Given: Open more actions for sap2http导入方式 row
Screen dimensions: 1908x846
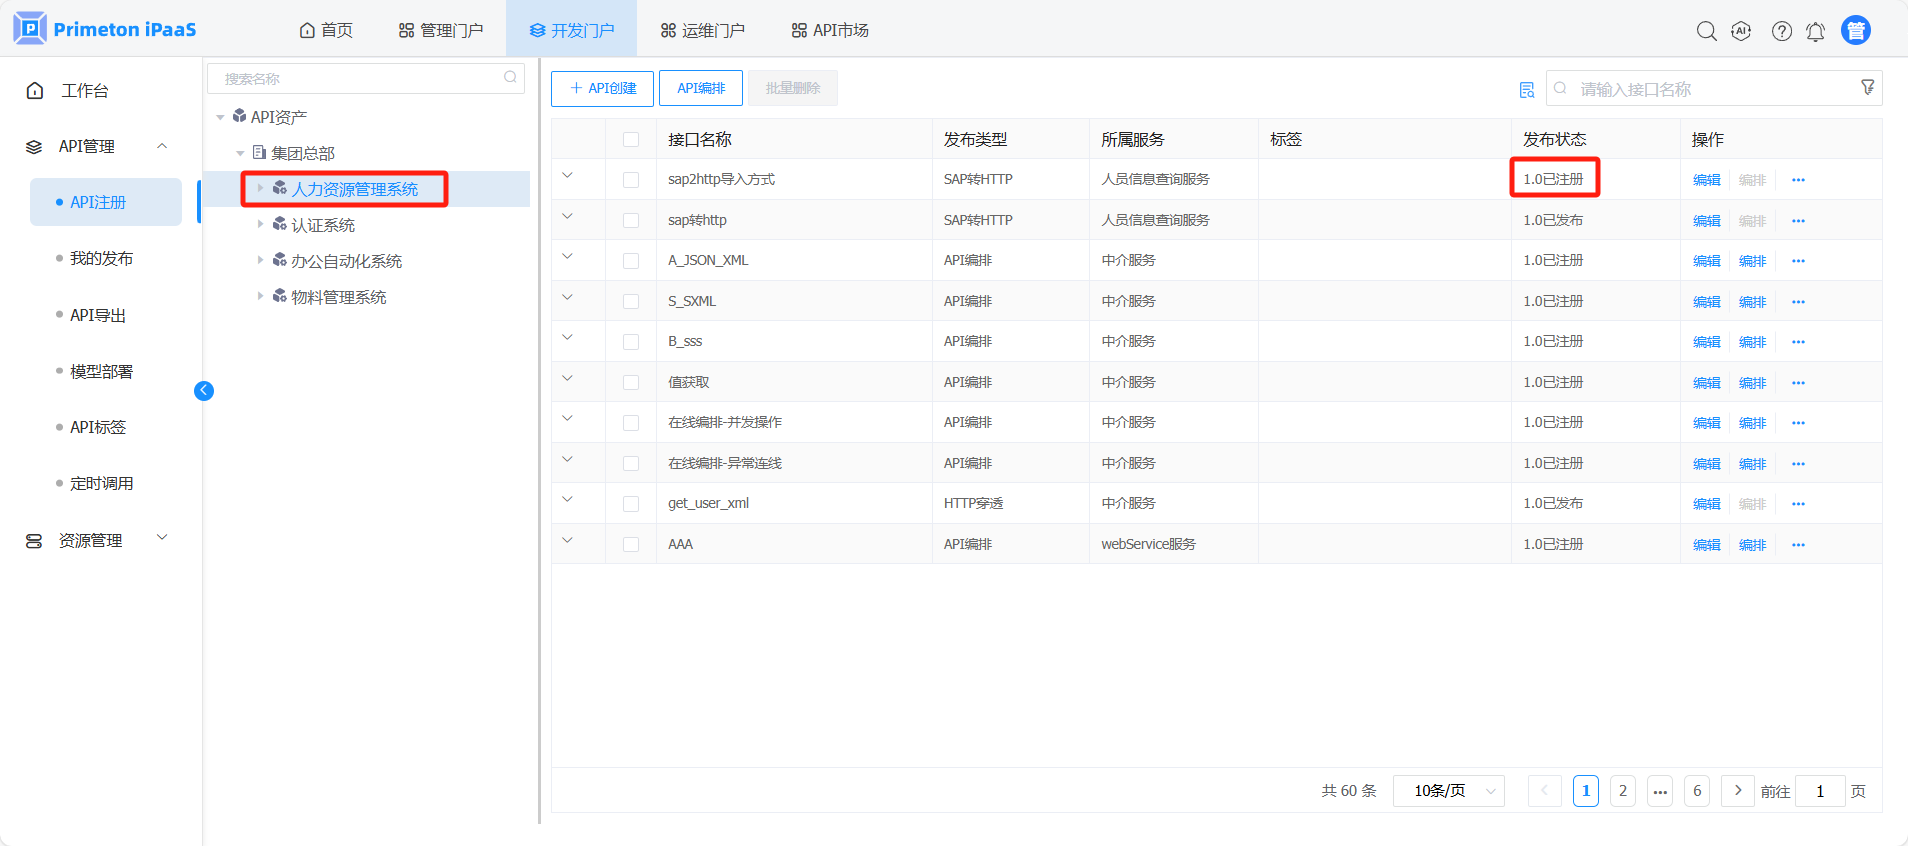Looking at the screenshot, I should (1798, 180).
